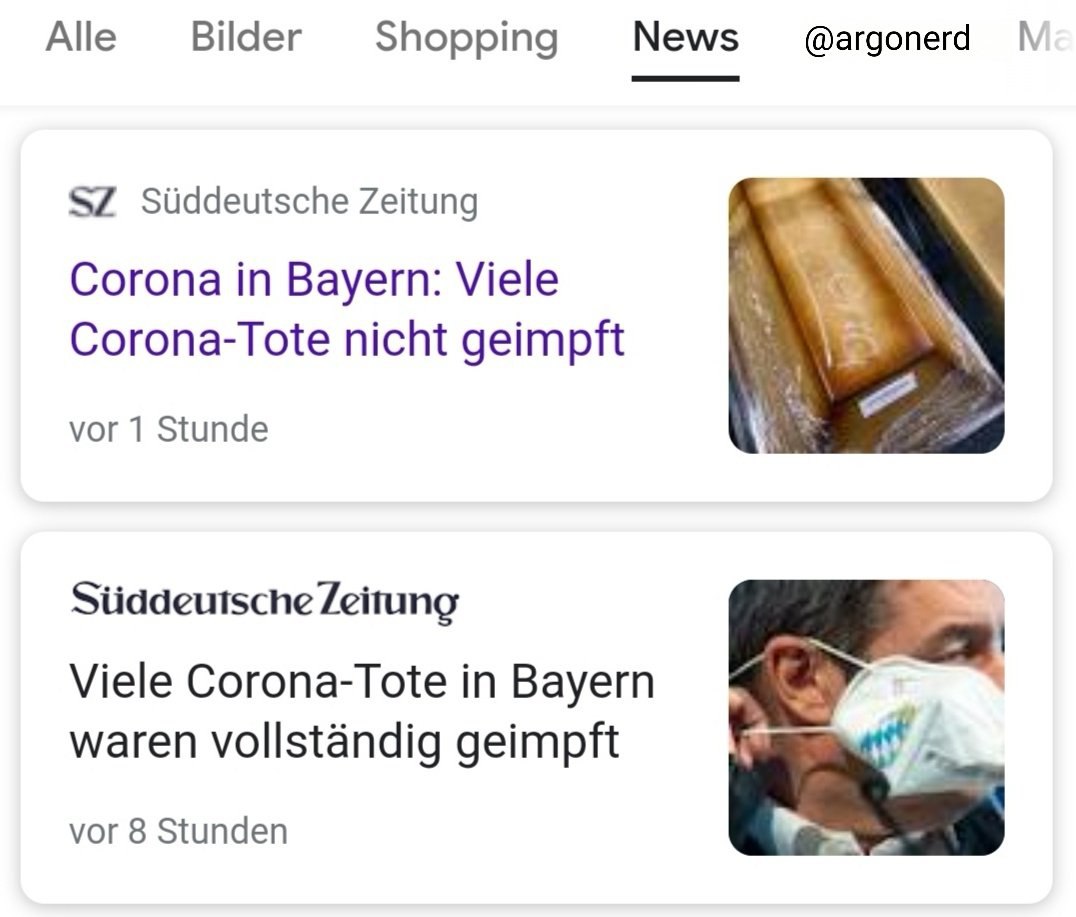
Task: Select the News tab
Action: (685, 38)
